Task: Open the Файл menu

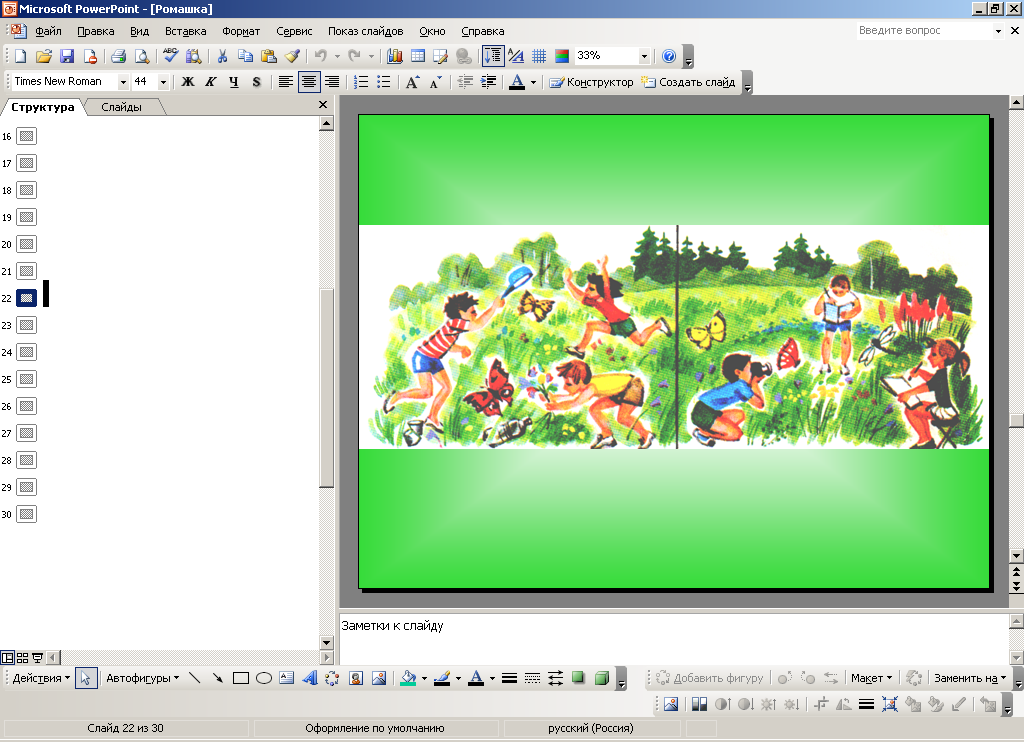Action: (48, 31)
